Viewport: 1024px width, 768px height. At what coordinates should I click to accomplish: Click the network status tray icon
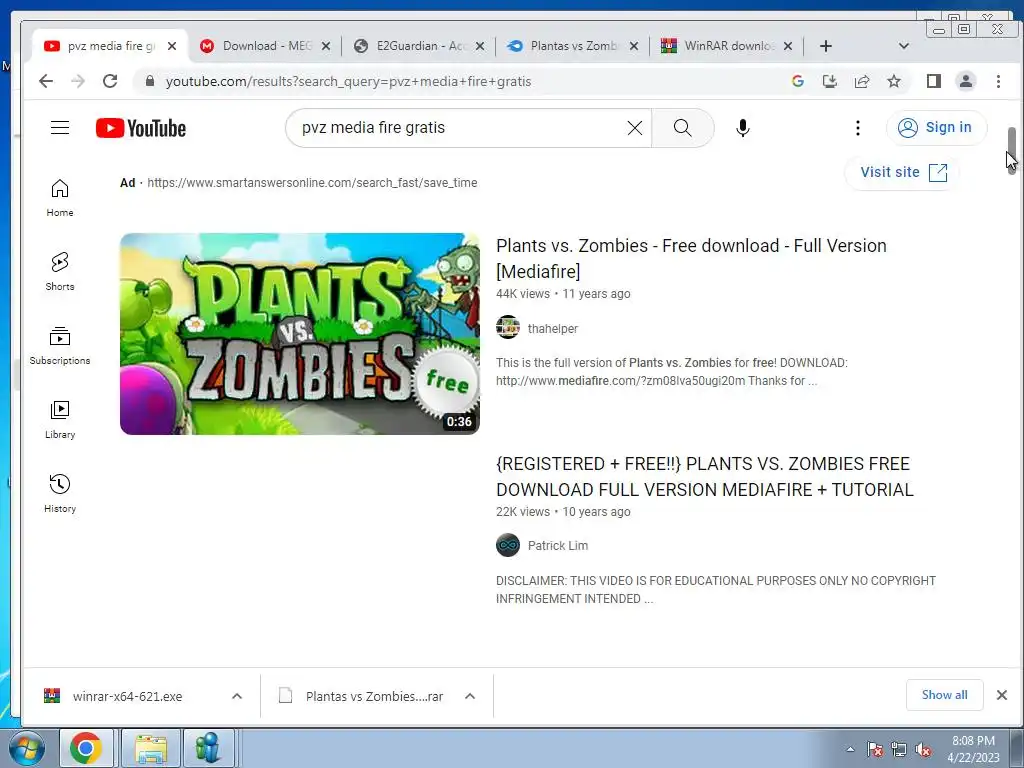tap(899, 750)
